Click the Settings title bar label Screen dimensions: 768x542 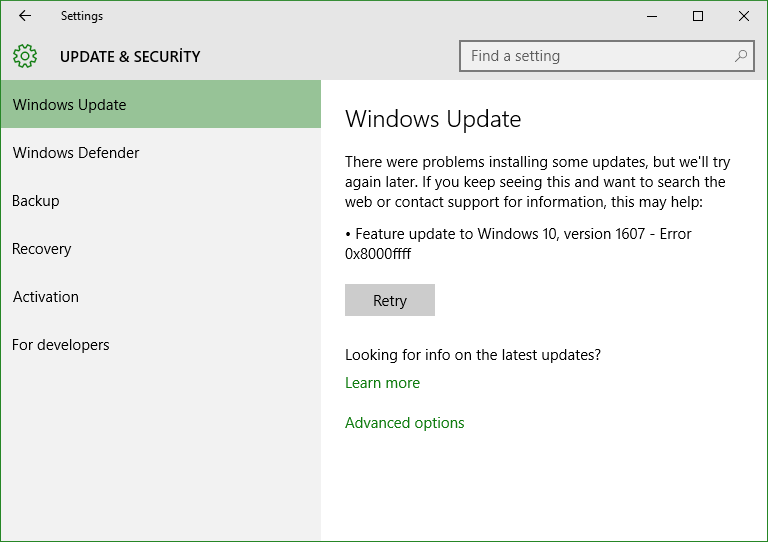pyautogui.click(x=81, y=16)
